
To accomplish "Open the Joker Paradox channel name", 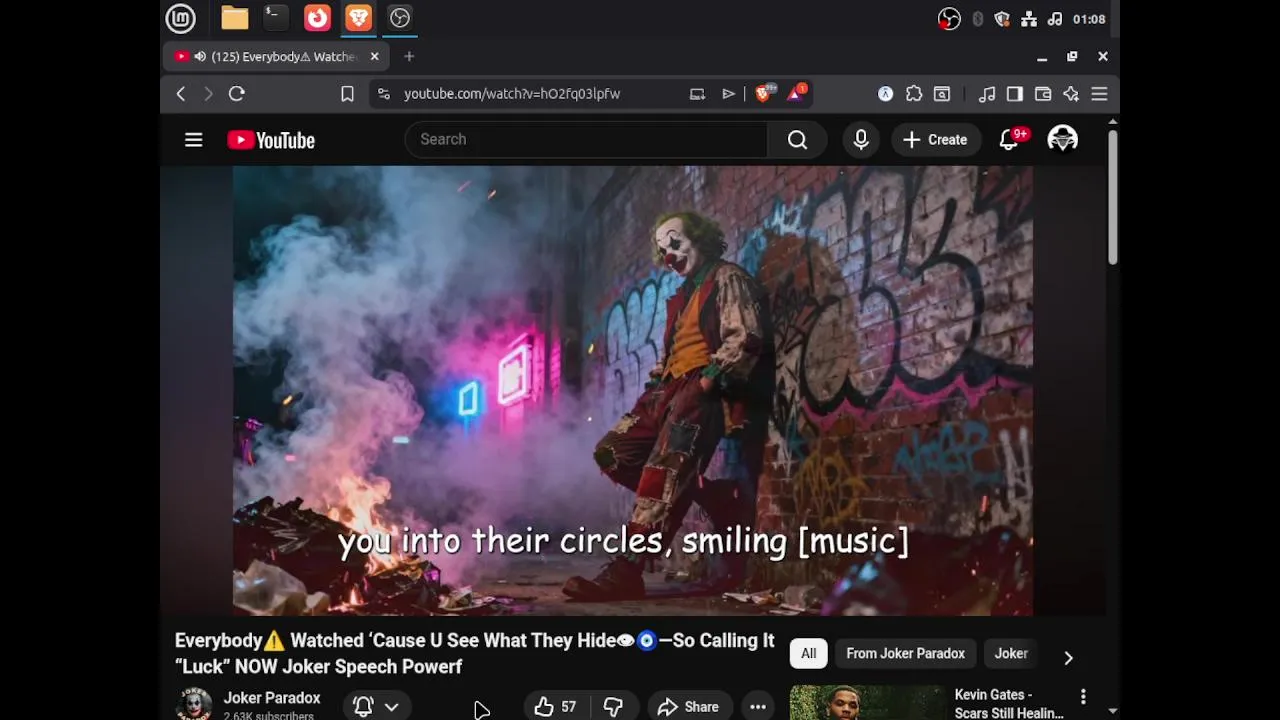I will (x=272, y=698).
